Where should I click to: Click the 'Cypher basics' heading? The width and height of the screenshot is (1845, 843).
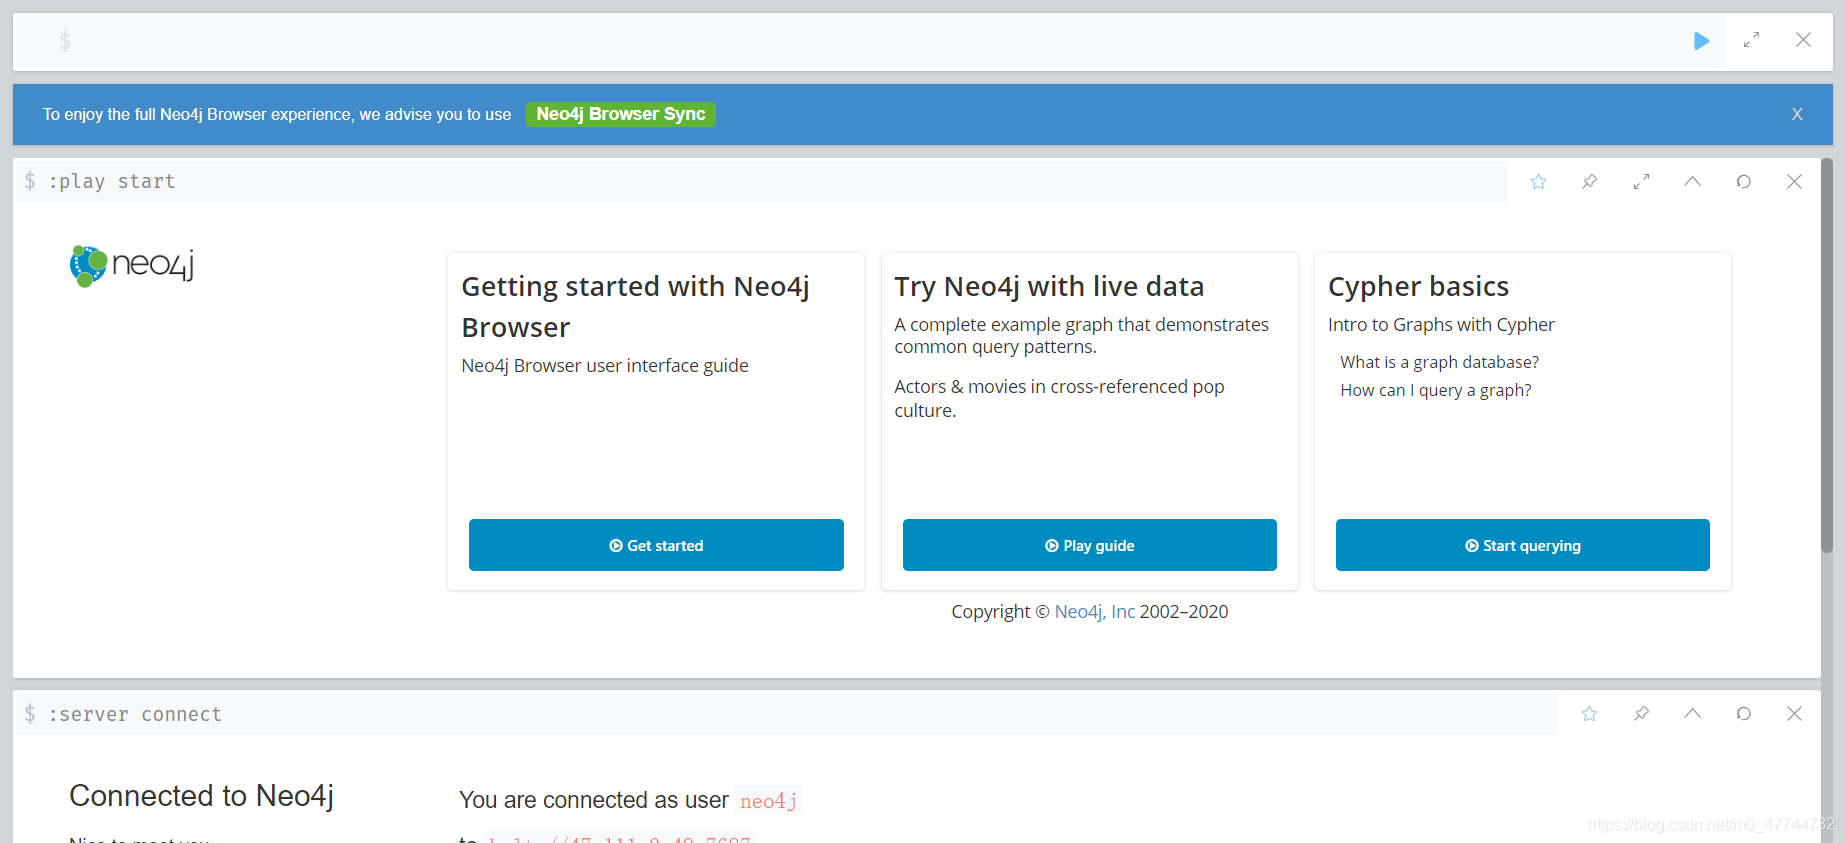coord(1418,286)
